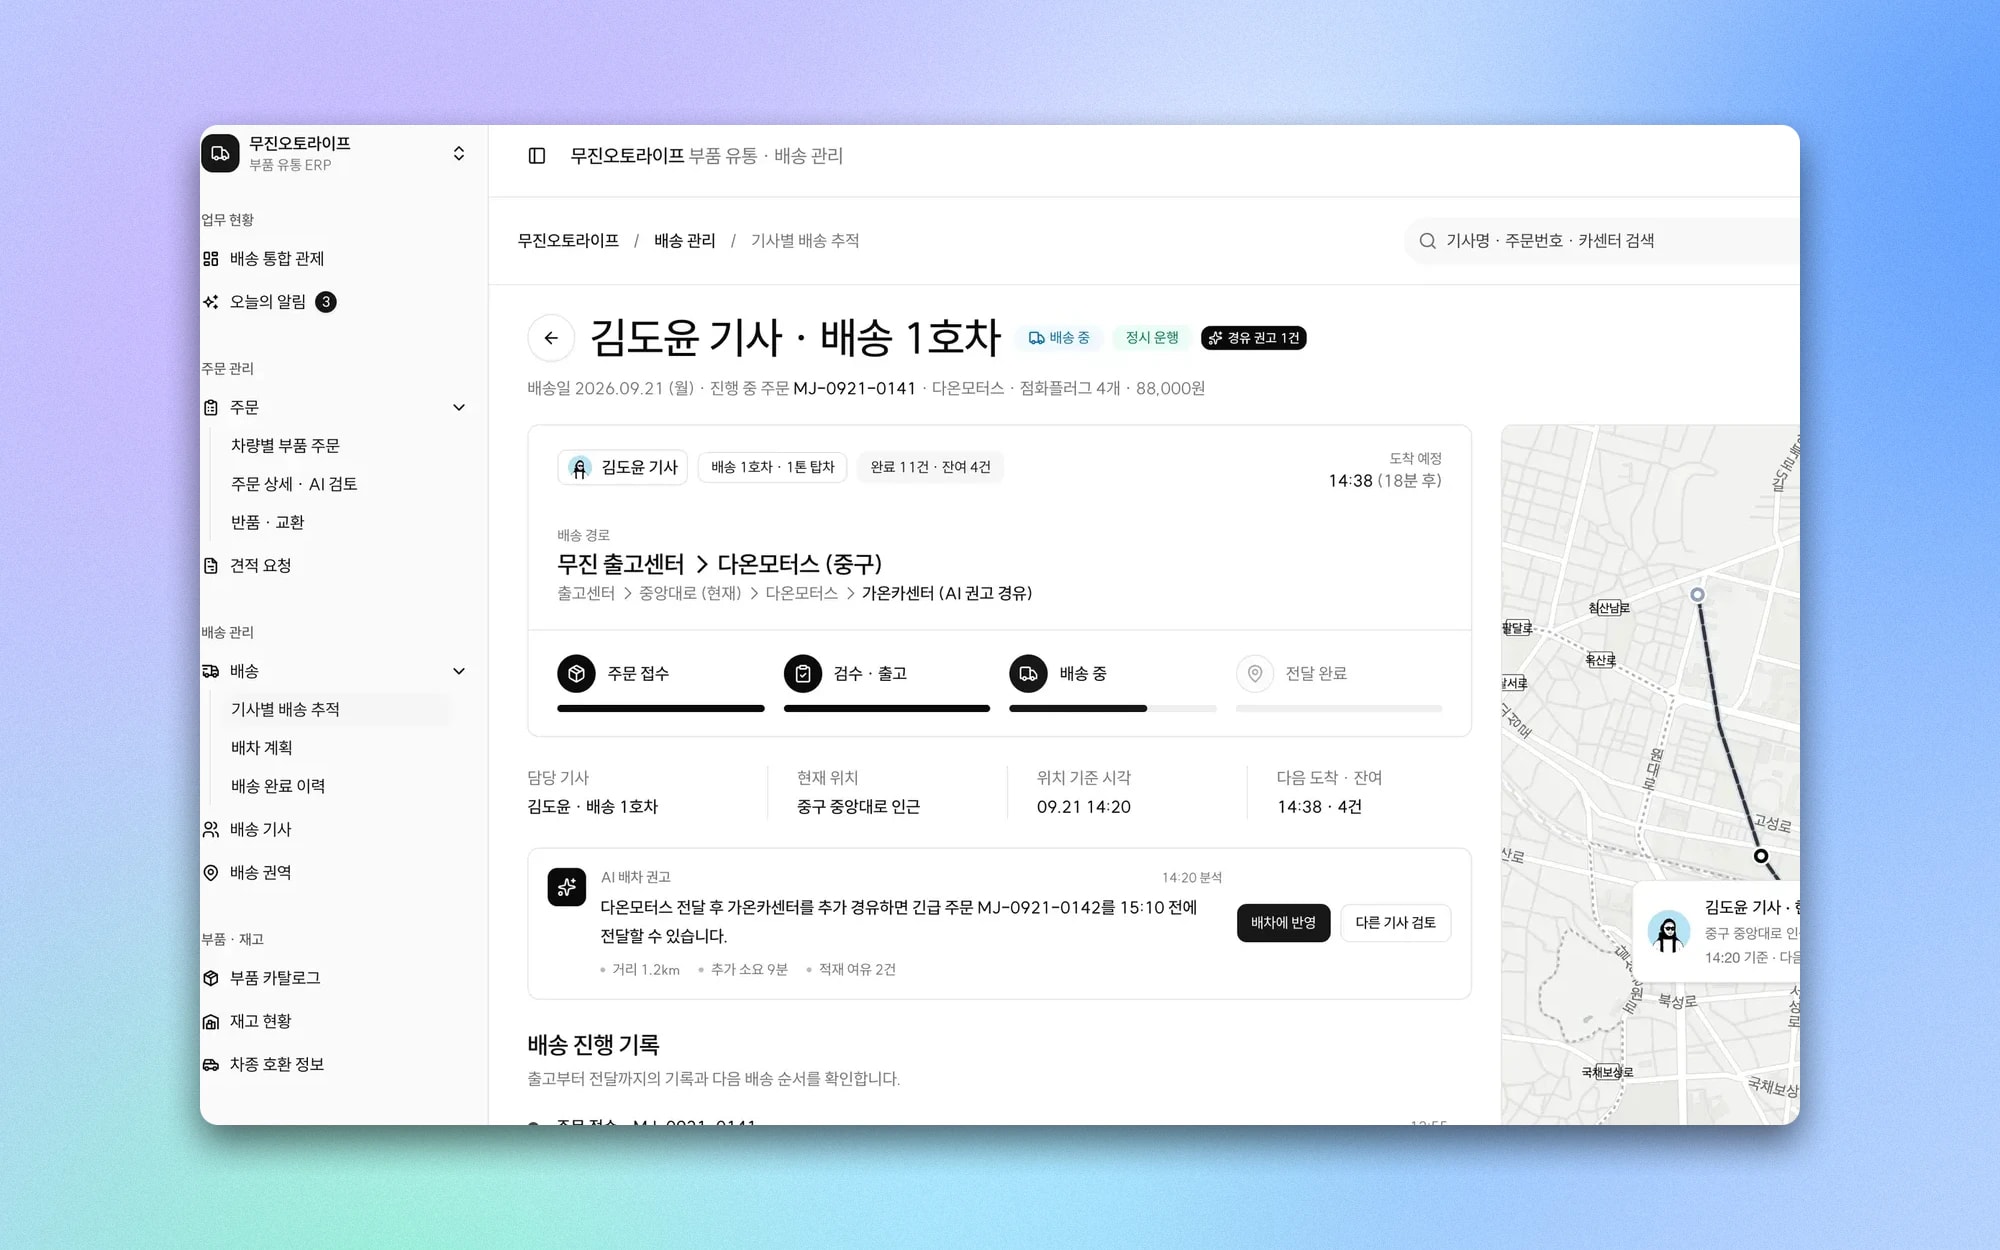Click the 배송 중 step truck icon
The width and height of the screenshot is (2000, 1250).
pos(1028,674)
